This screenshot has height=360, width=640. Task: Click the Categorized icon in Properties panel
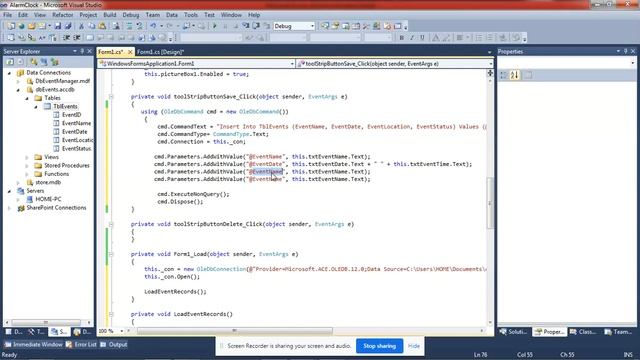[504, 75]
